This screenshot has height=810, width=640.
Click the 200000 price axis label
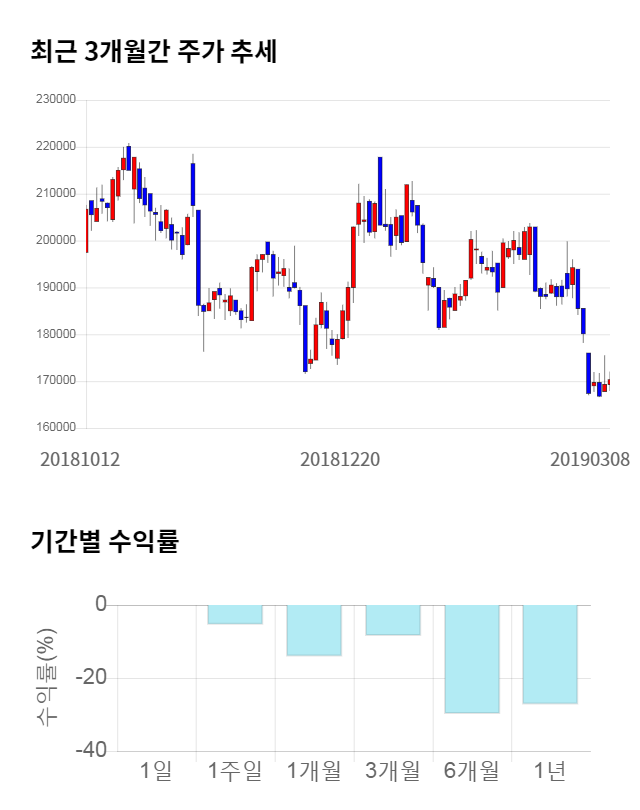coord(56,241)
